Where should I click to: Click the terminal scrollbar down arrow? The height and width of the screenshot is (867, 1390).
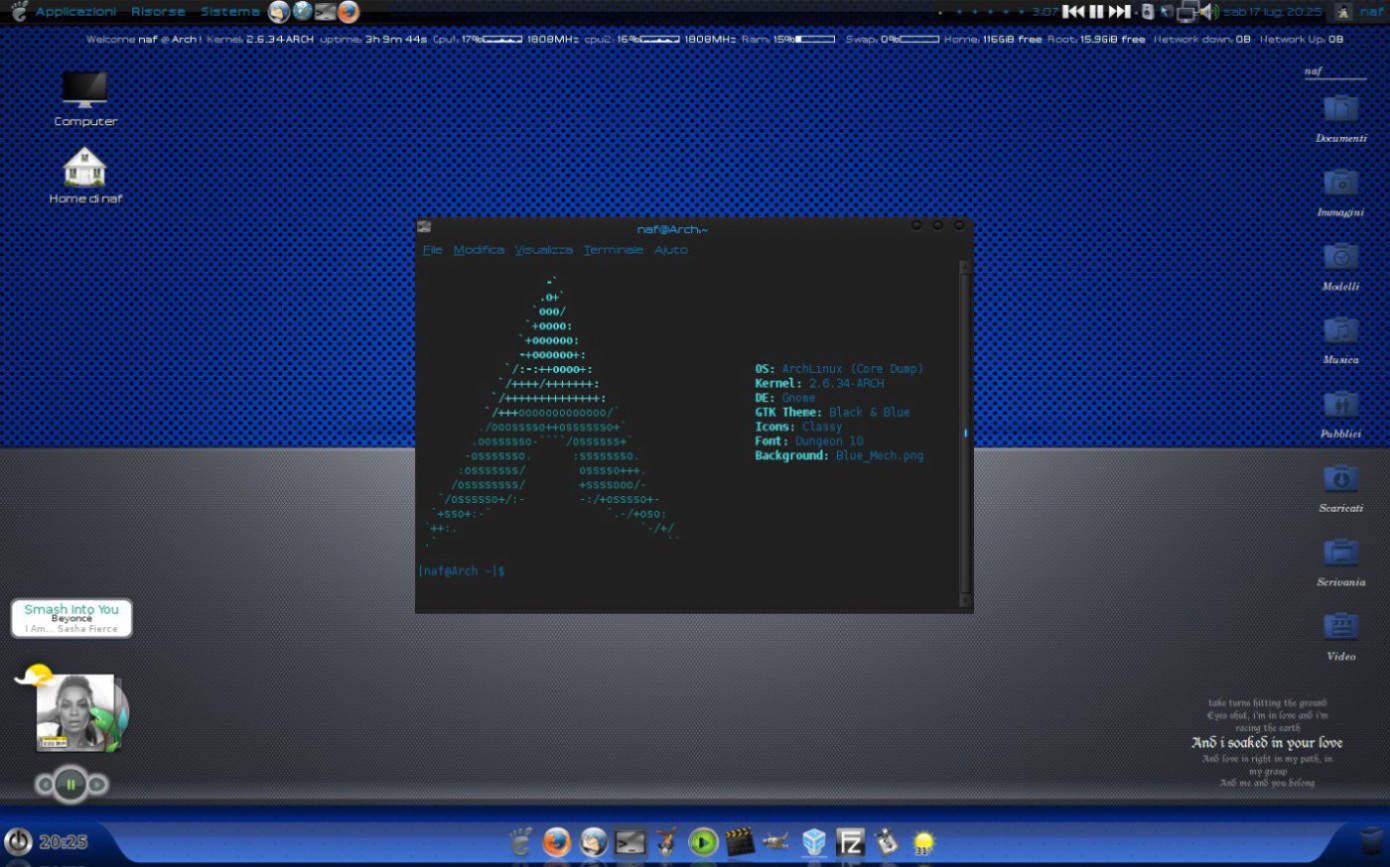965,601
